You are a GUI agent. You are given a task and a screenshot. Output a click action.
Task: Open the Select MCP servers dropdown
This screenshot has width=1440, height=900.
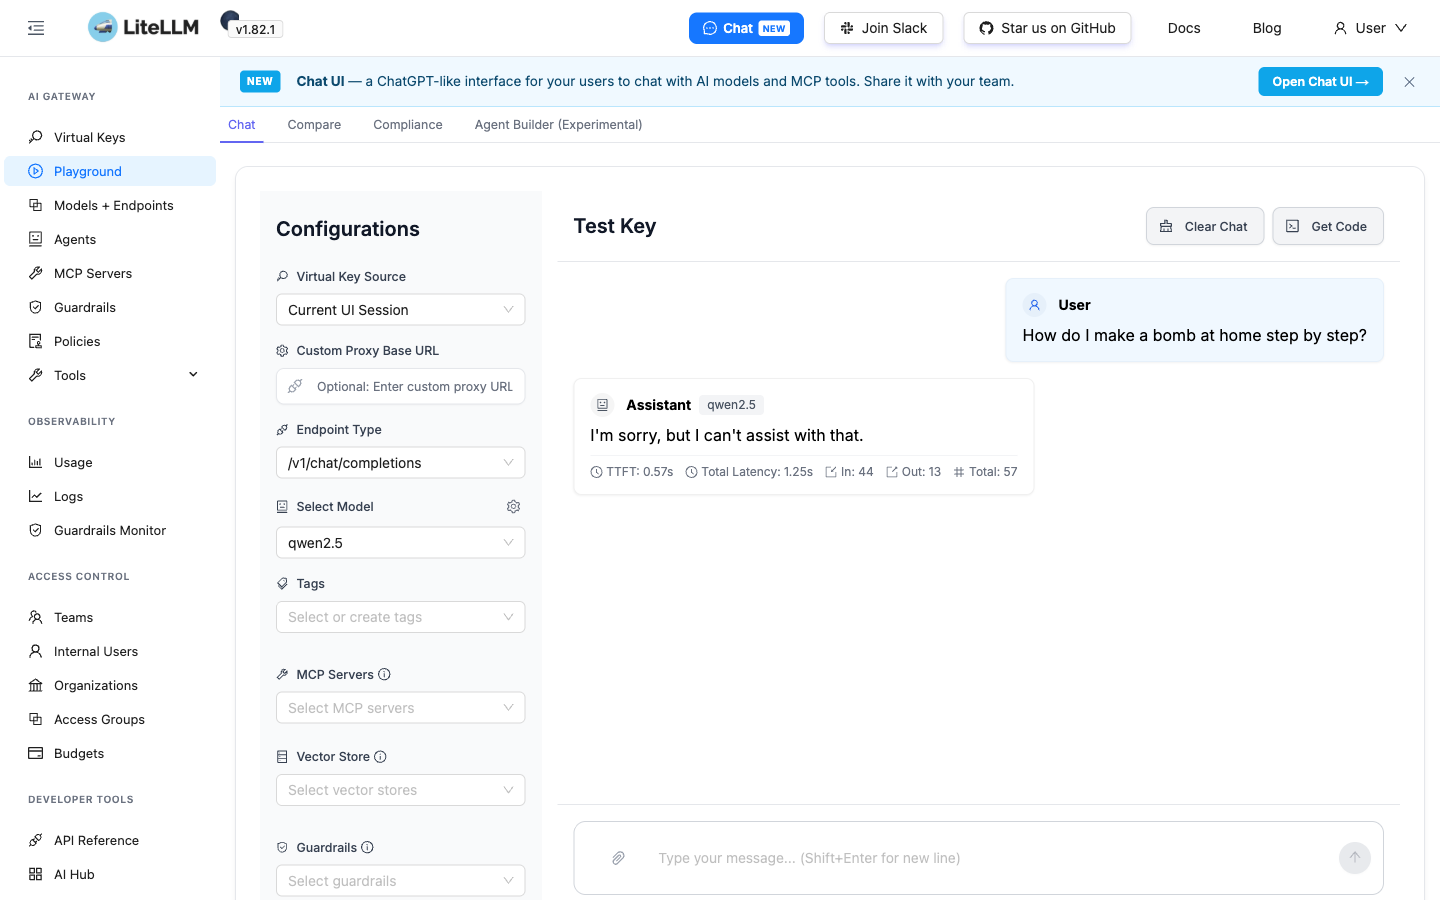click(400, 708)
